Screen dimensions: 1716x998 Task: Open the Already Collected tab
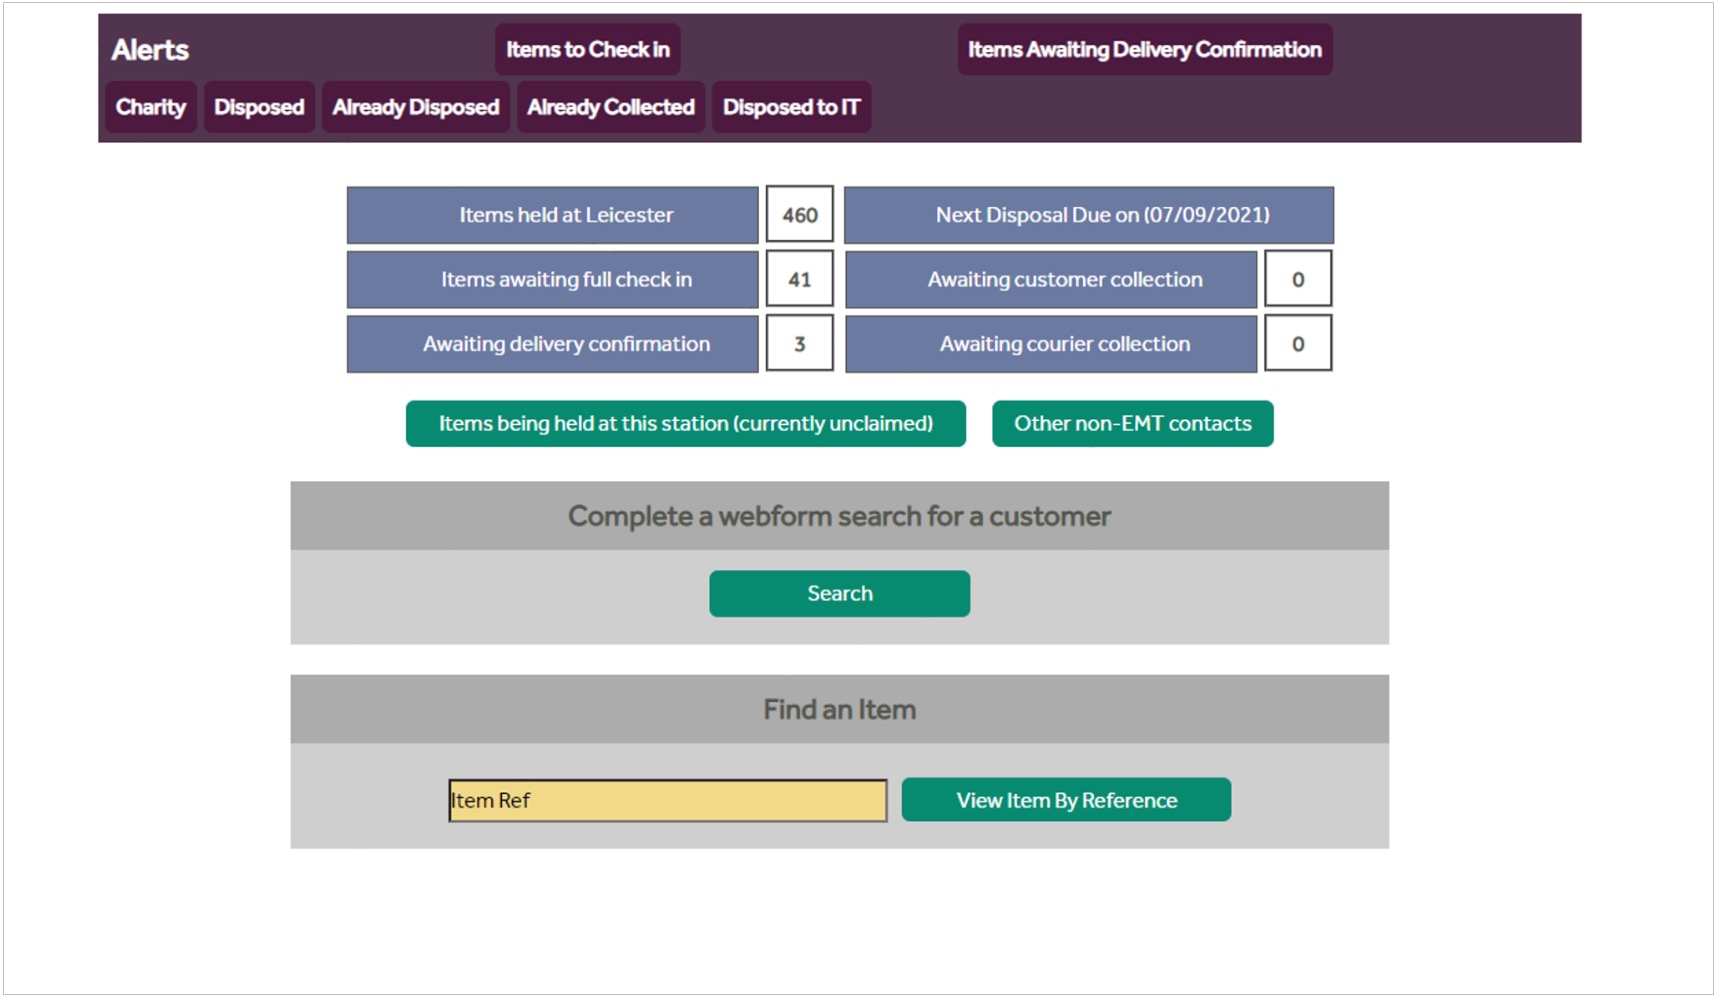coord(610,107)
